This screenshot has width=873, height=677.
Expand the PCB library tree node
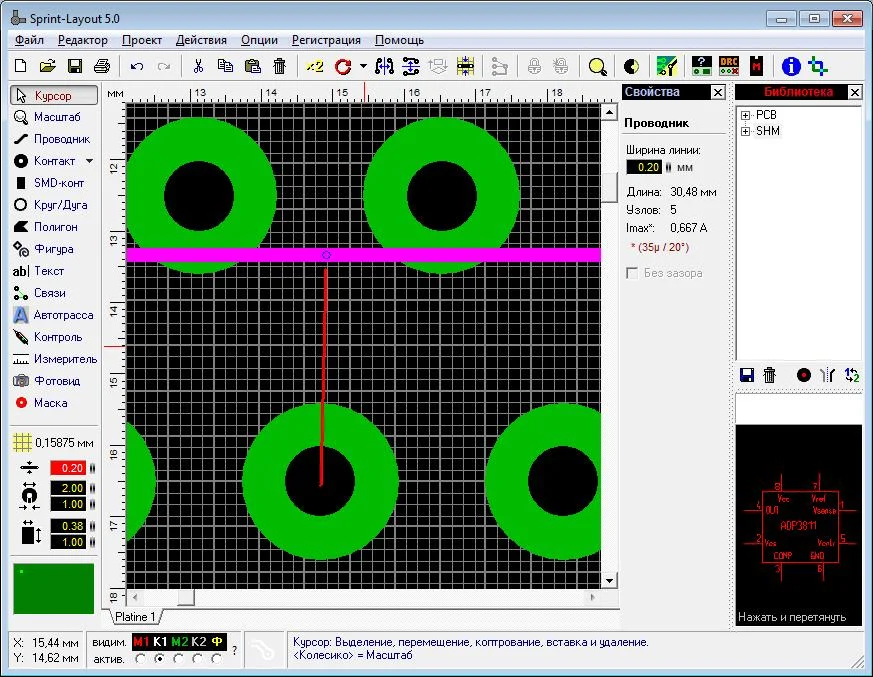click(x=746, y=115)
